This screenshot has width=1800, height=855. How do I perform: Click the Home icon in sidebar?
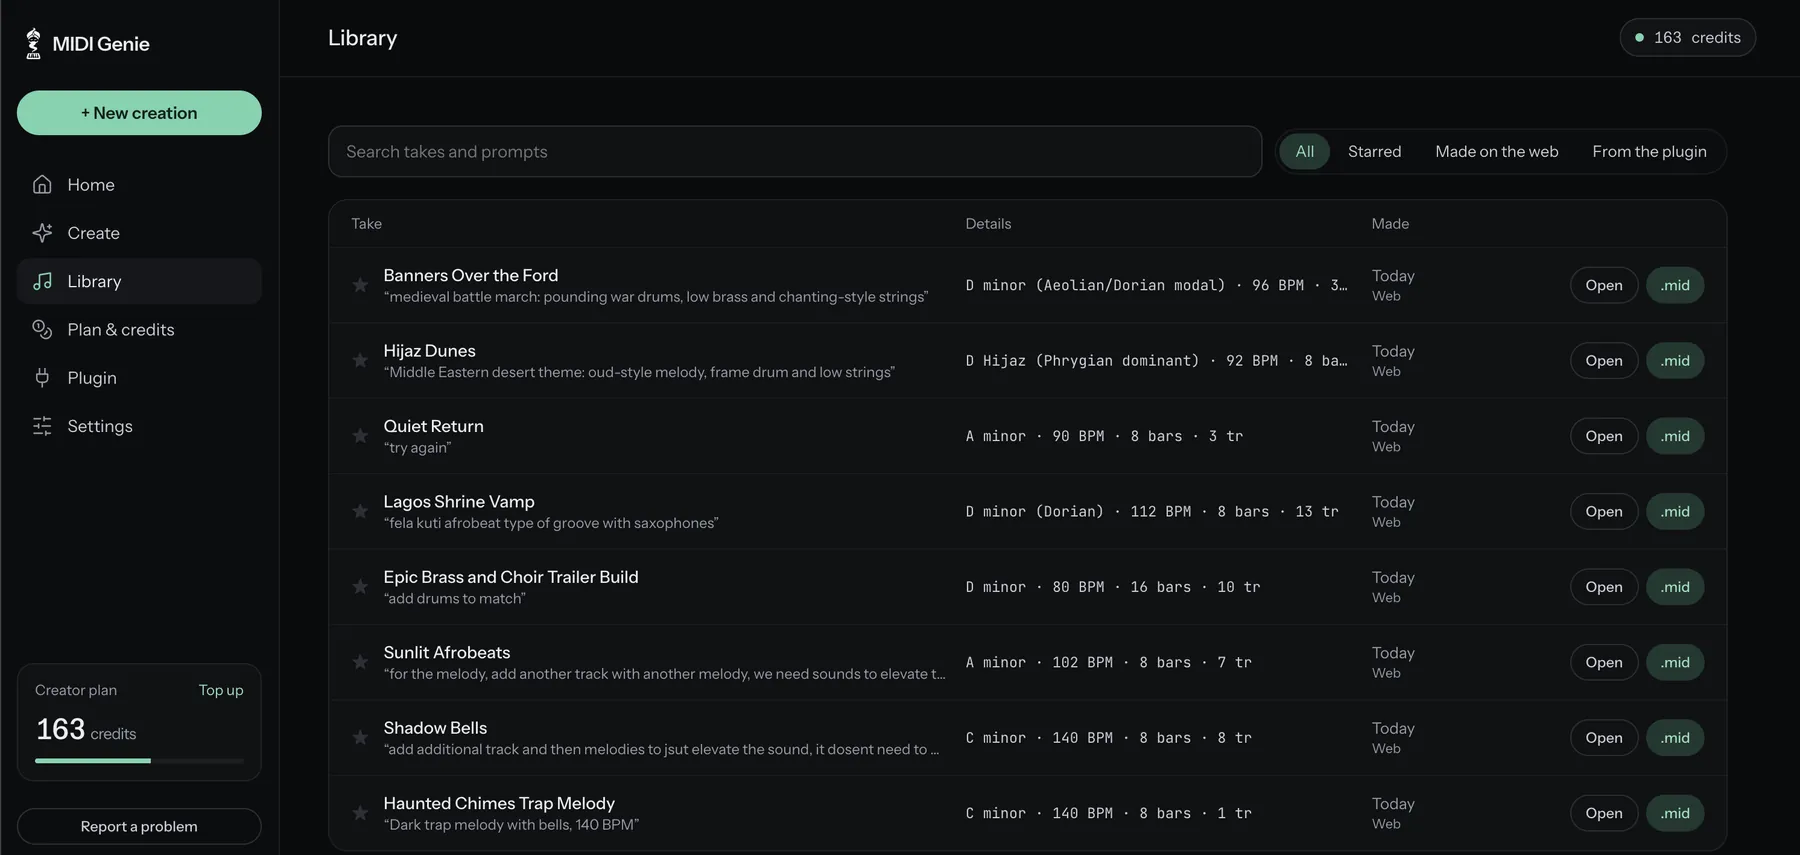[x=42, y=185]
